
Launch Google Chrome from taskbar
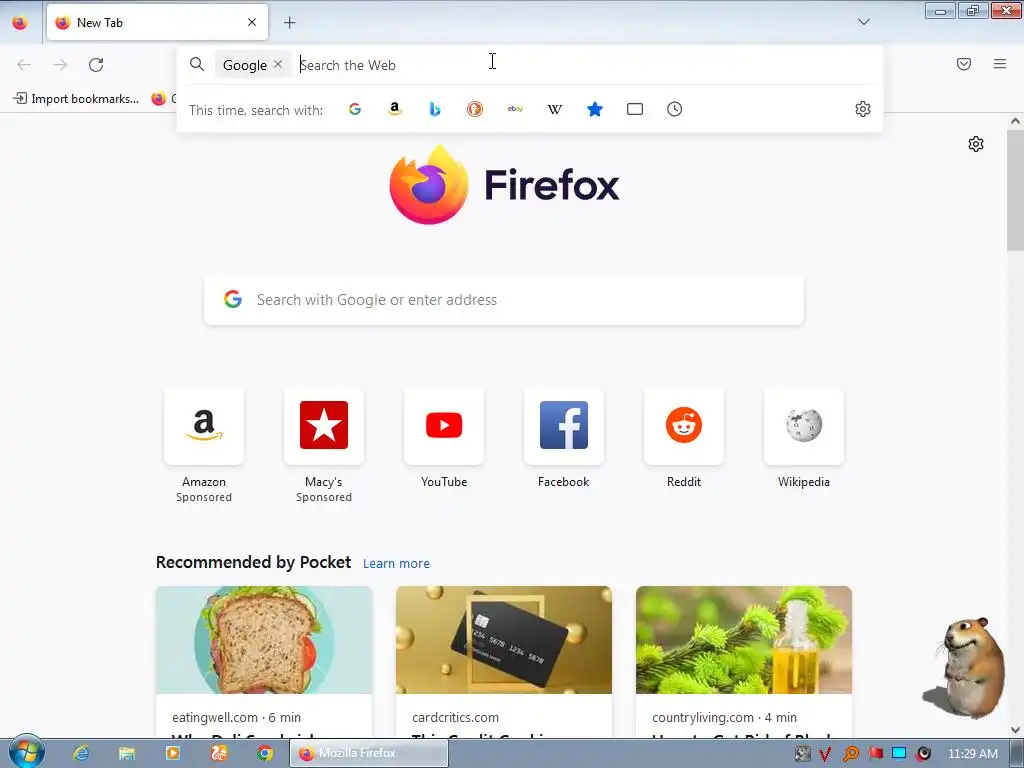pos(264,753)
